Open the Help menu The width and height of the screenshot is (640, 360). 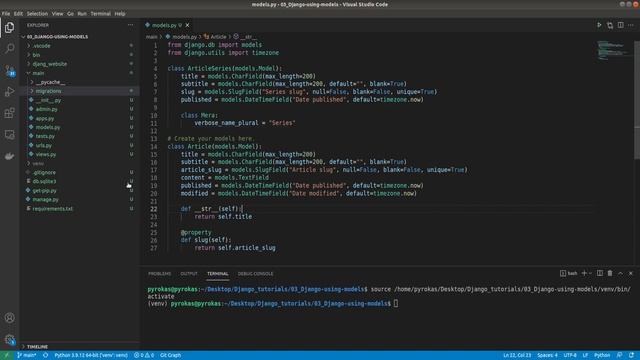(x=120, y=13)
